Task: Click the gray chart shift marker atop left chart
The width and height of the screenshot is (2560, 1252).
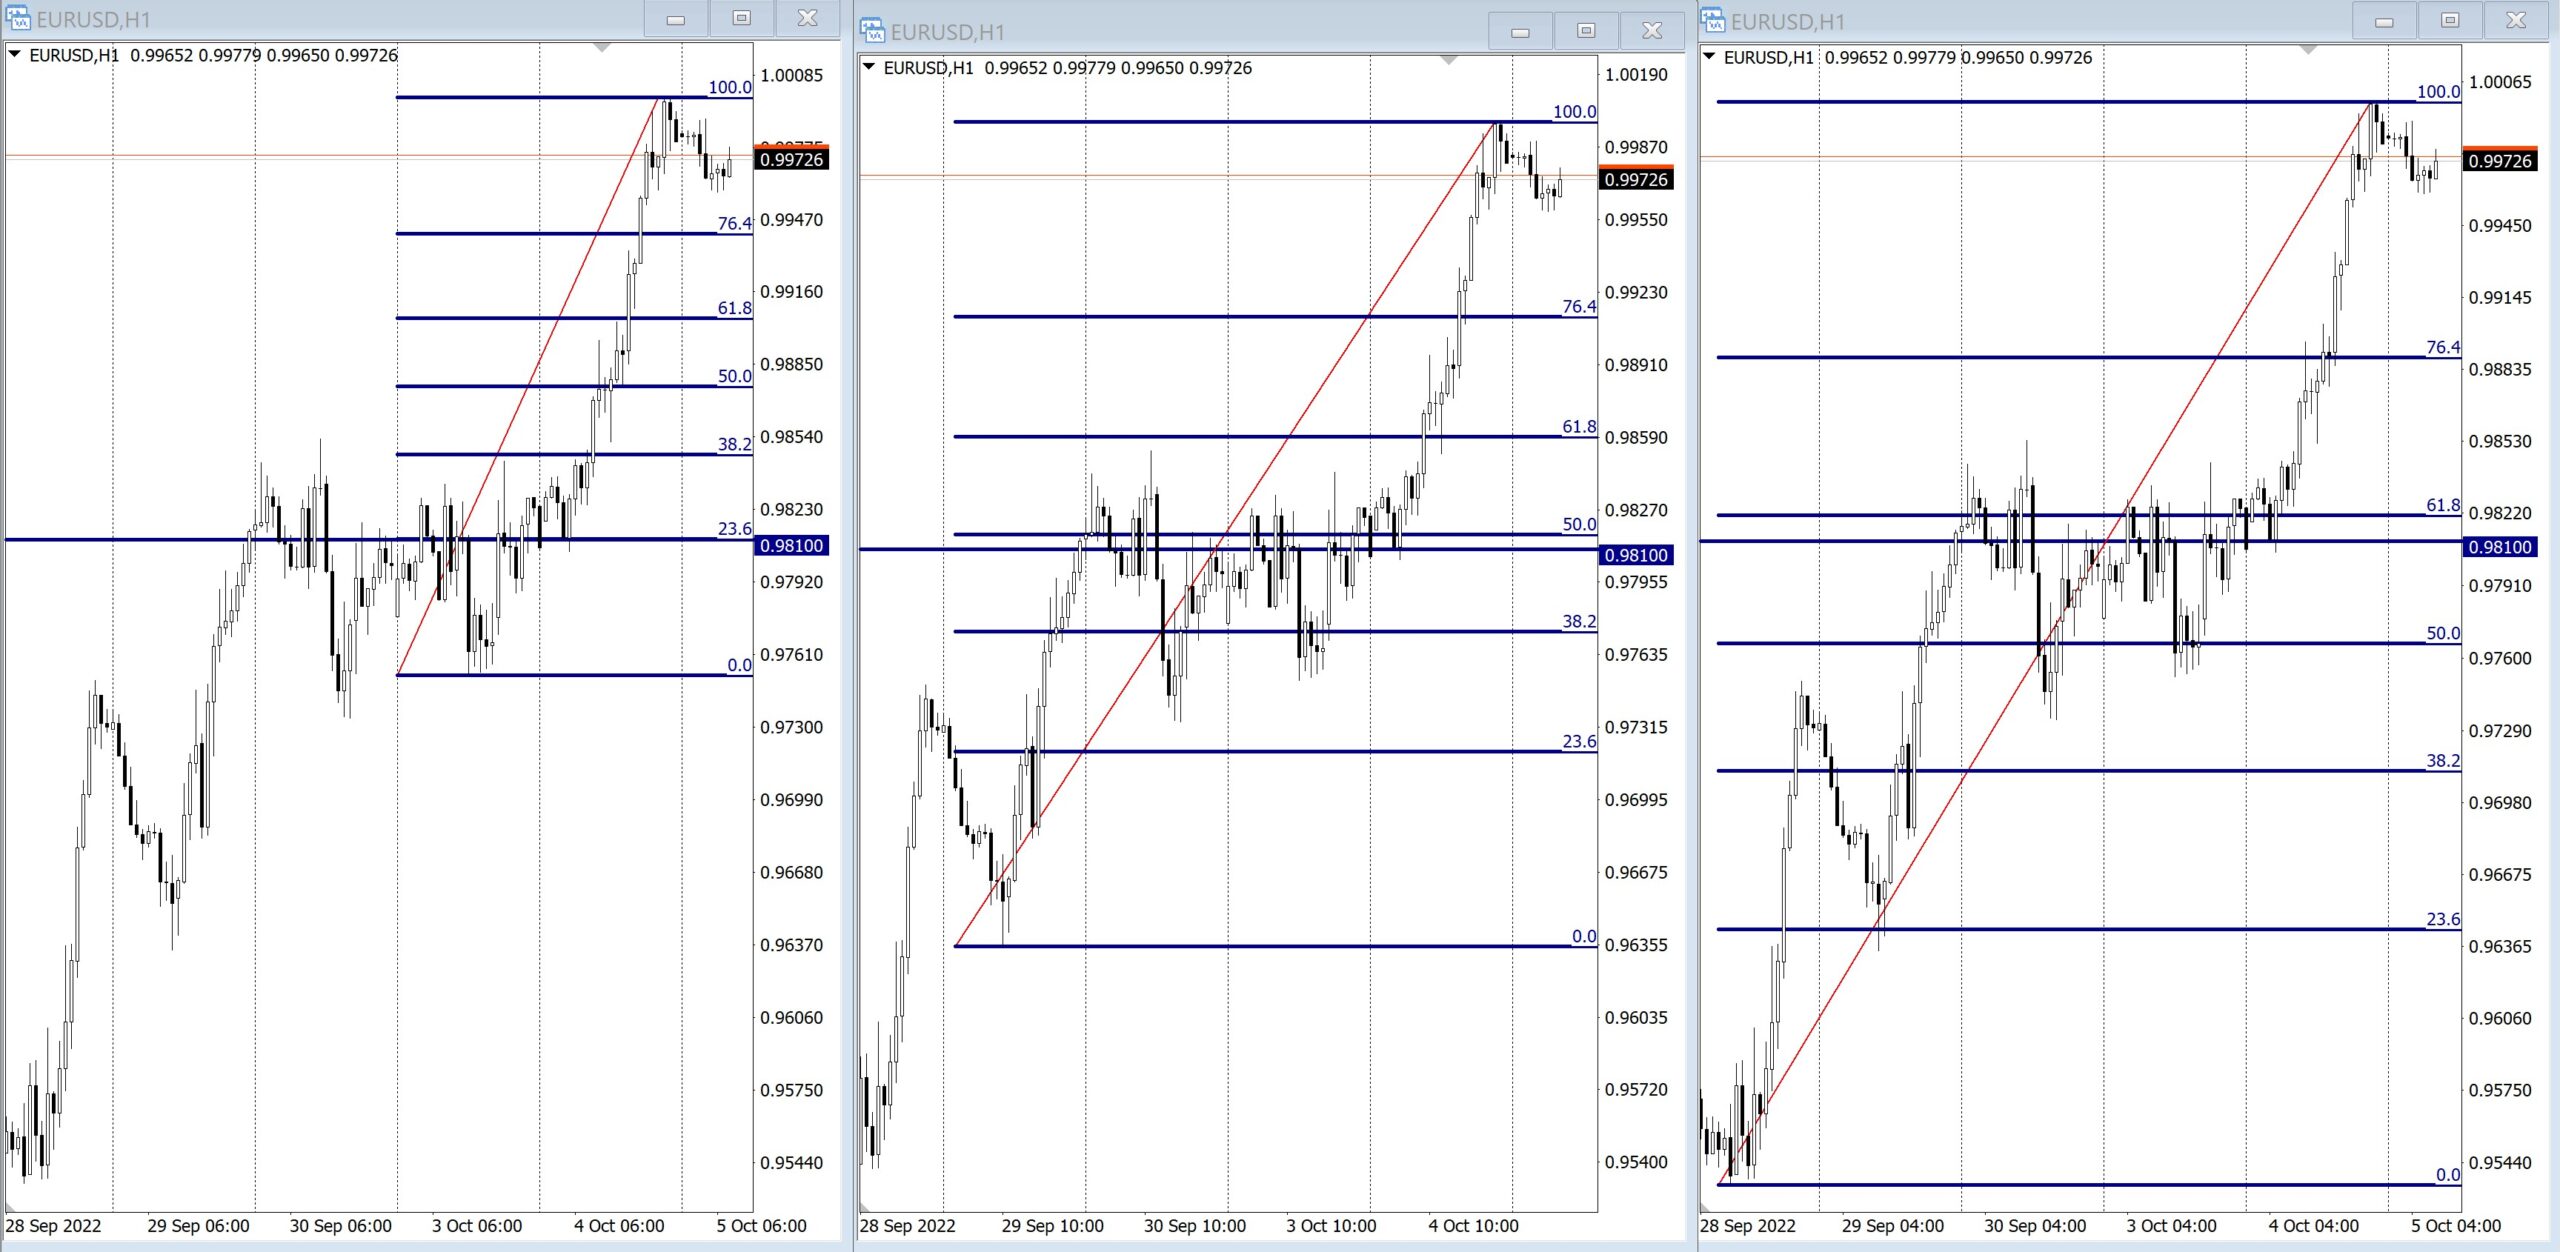Action: 601,48
